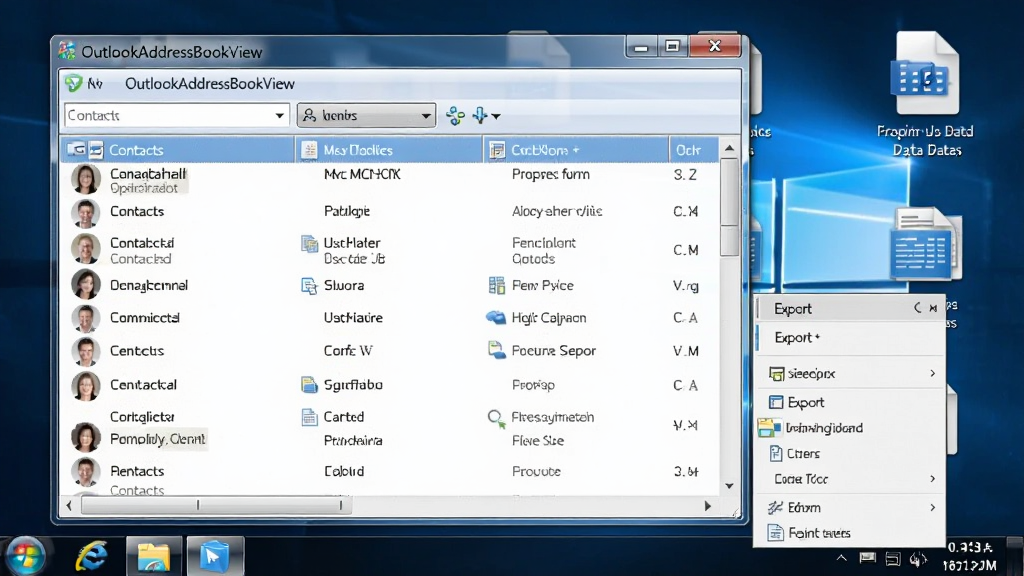Click the grid icon beside "Pem Pyice"

click(x=497, y=285)
